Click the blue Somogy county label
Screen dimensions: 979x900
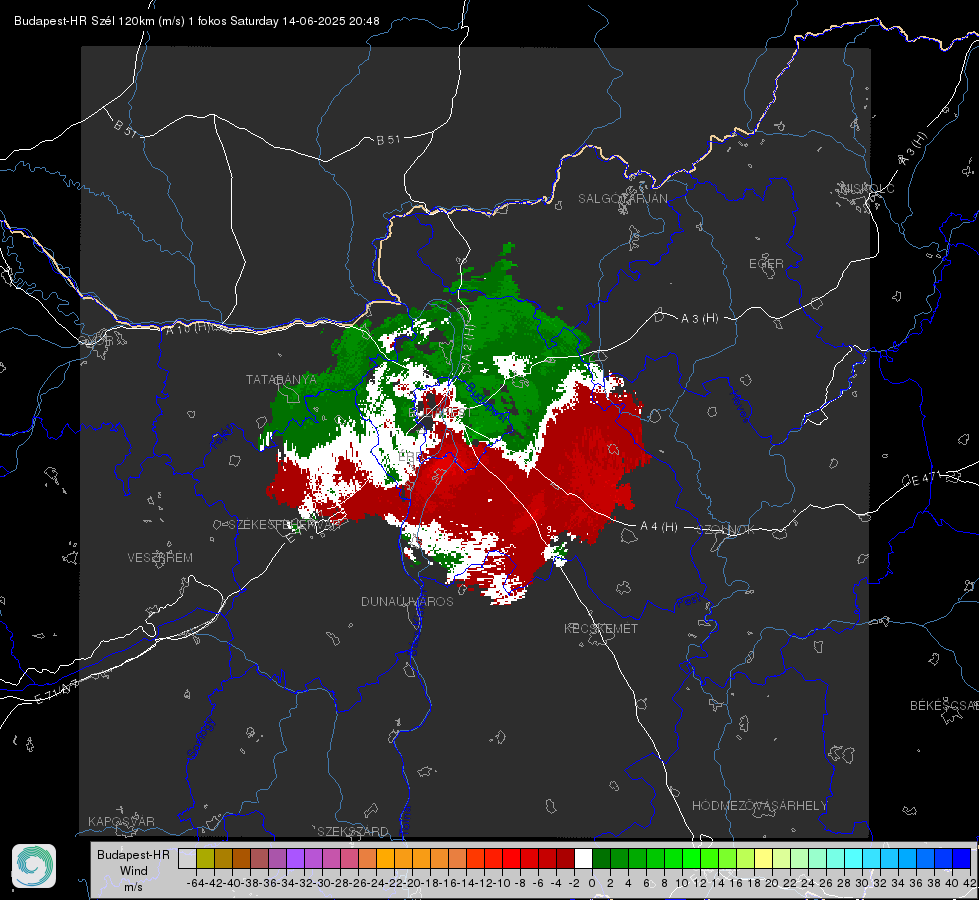click(x=200, y=738)
